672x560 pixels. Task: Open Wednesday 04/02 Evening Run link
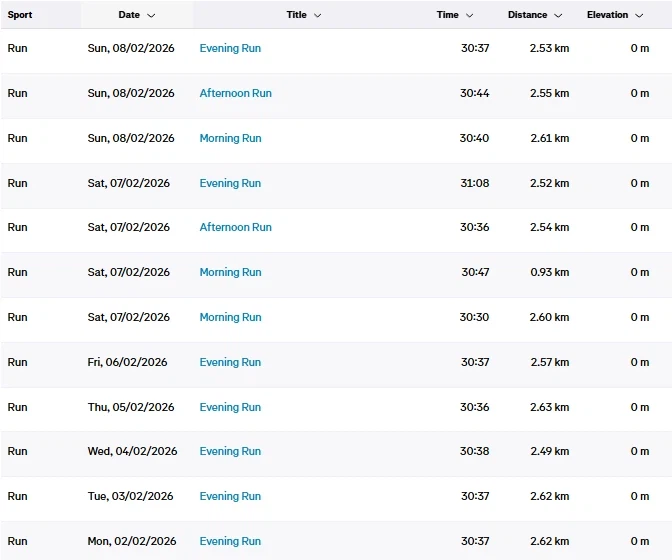(230, 451)
